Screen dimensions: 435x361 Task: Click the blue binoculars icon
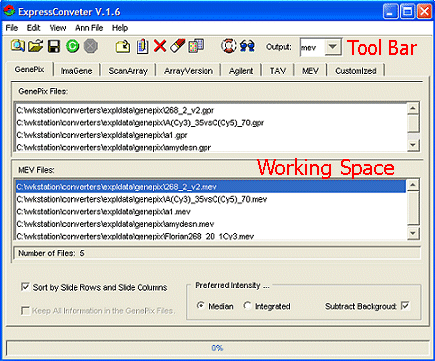coord(247,46)
